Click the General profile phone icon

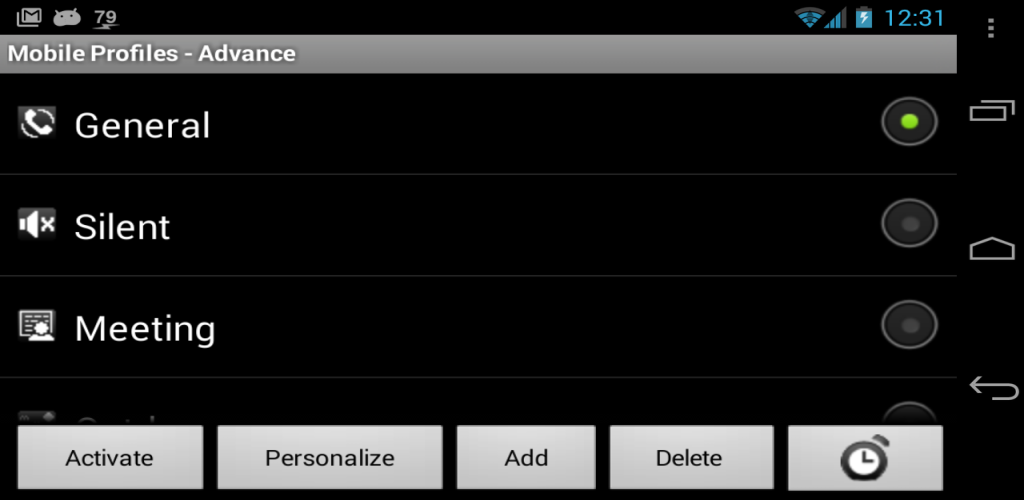(37, 123)
